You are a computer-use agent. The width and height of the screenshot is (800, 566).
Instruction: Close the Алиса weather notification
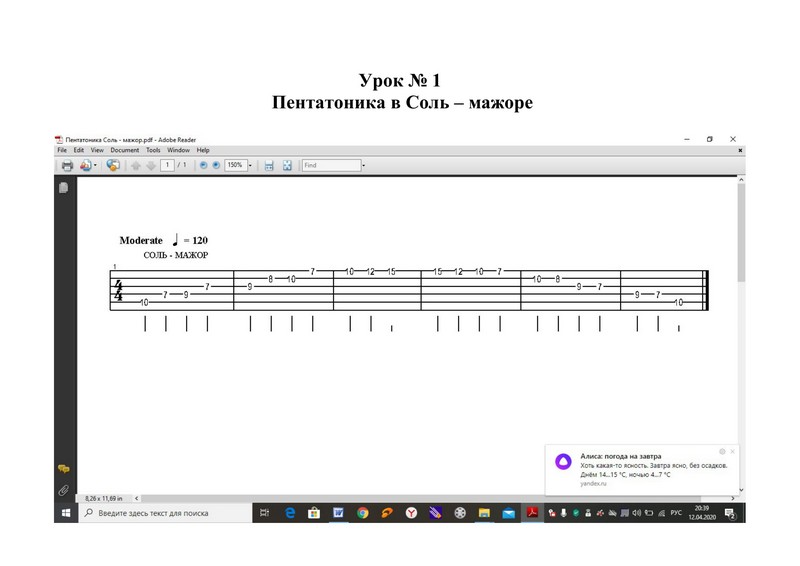coord(733,451)
